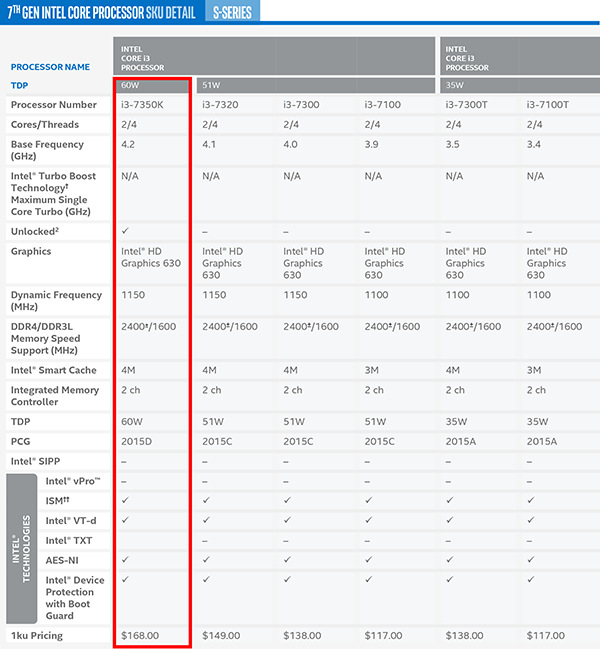This screenshot has width=600, height=649.
Task: Click the Unlocked checkmark for i3-7350K
Action: click(x=124, y=230)
